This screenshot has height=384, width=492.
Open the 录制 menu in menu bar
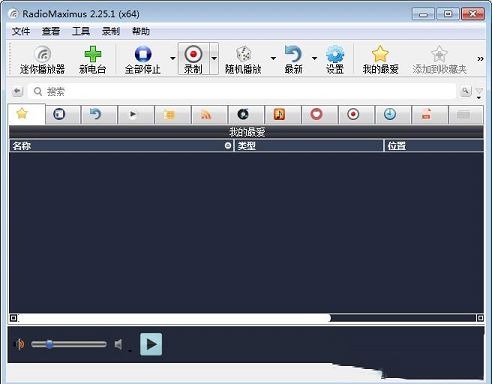111,31
